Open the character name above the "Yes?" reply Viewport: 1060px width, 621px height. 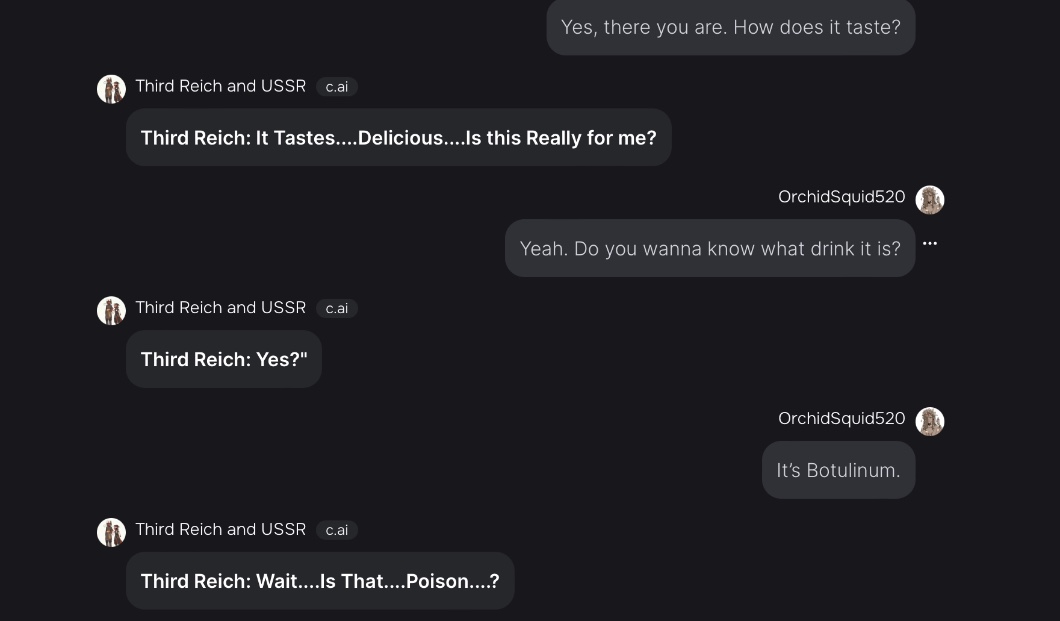220,308
